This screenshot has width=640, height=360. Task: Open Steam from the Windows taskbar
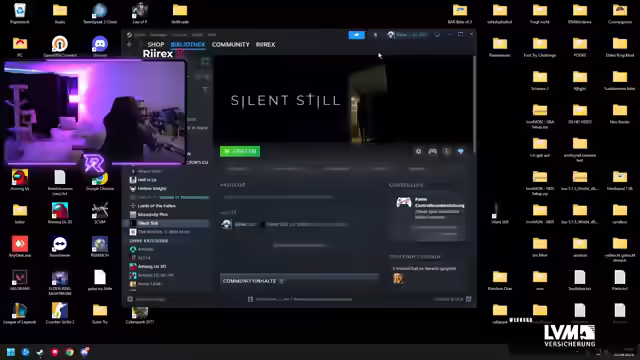40,352
